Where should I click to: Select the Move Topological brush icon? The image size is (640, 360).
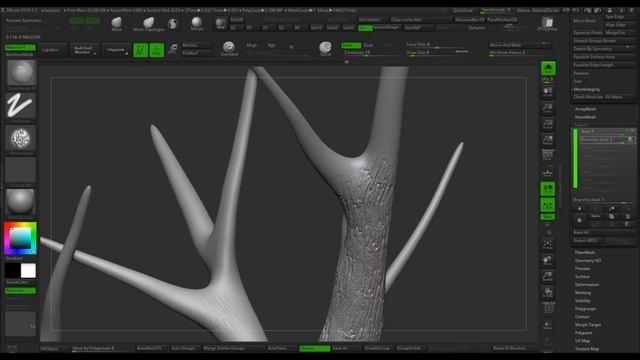click(x=149, y=24)
